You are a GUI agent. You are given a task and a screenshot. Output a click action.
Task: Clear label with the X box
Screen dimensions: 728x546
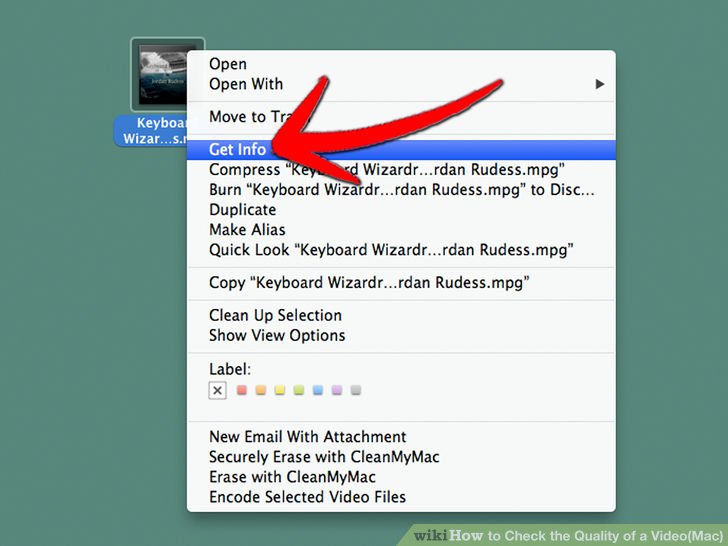[x=217, y=390]
